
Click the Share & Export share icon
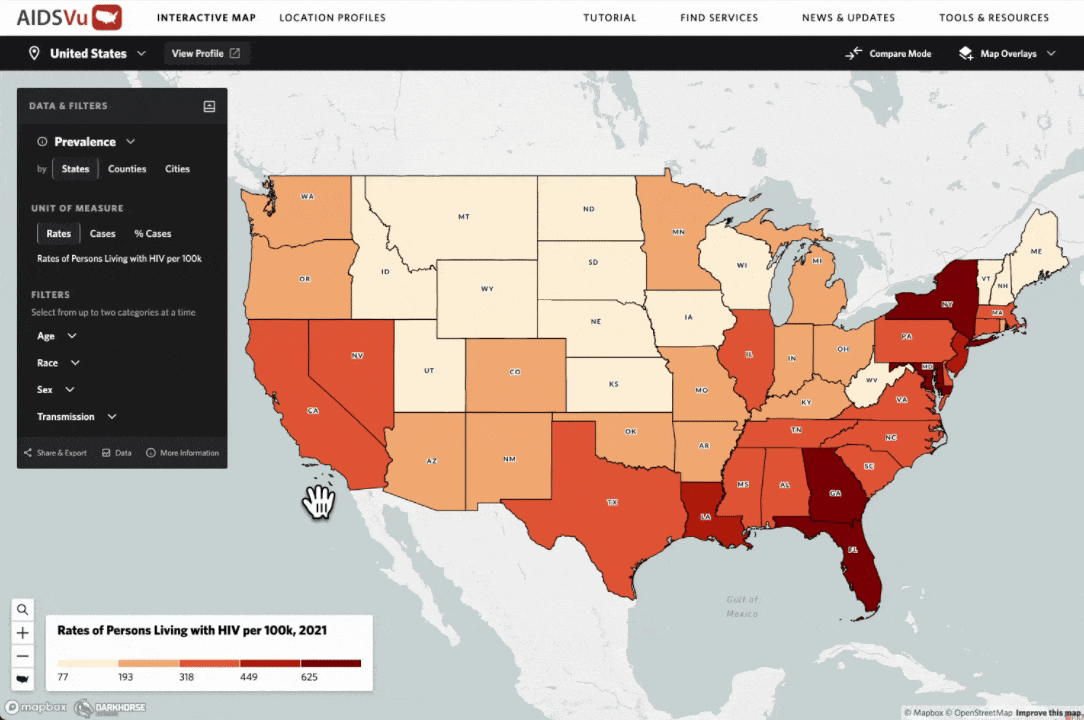[28, 453]
